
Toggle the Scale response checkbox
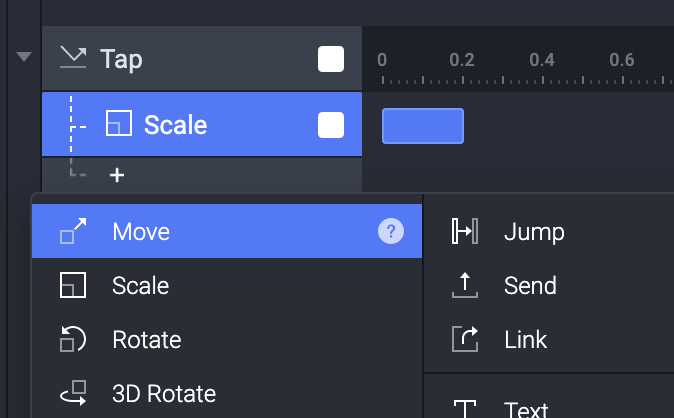tap(331, 125)
